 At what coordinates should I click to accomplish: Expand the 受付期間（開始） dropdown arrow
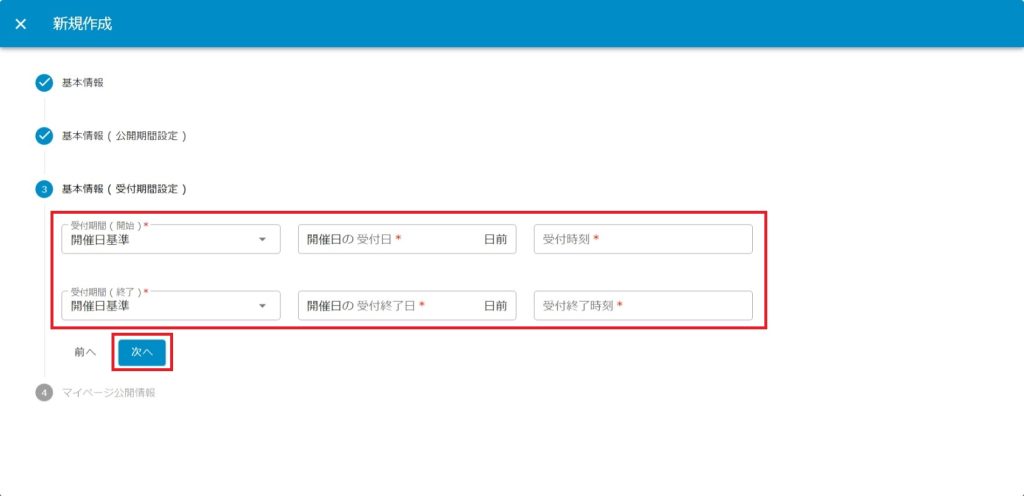coord(262,240)
